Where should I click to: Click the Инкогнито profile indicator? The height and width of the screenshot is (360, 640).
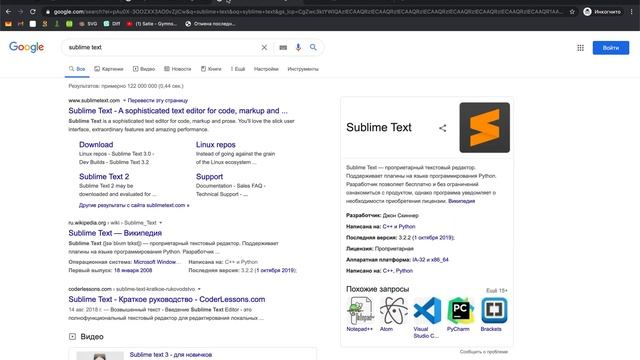(x=602, y=12)
